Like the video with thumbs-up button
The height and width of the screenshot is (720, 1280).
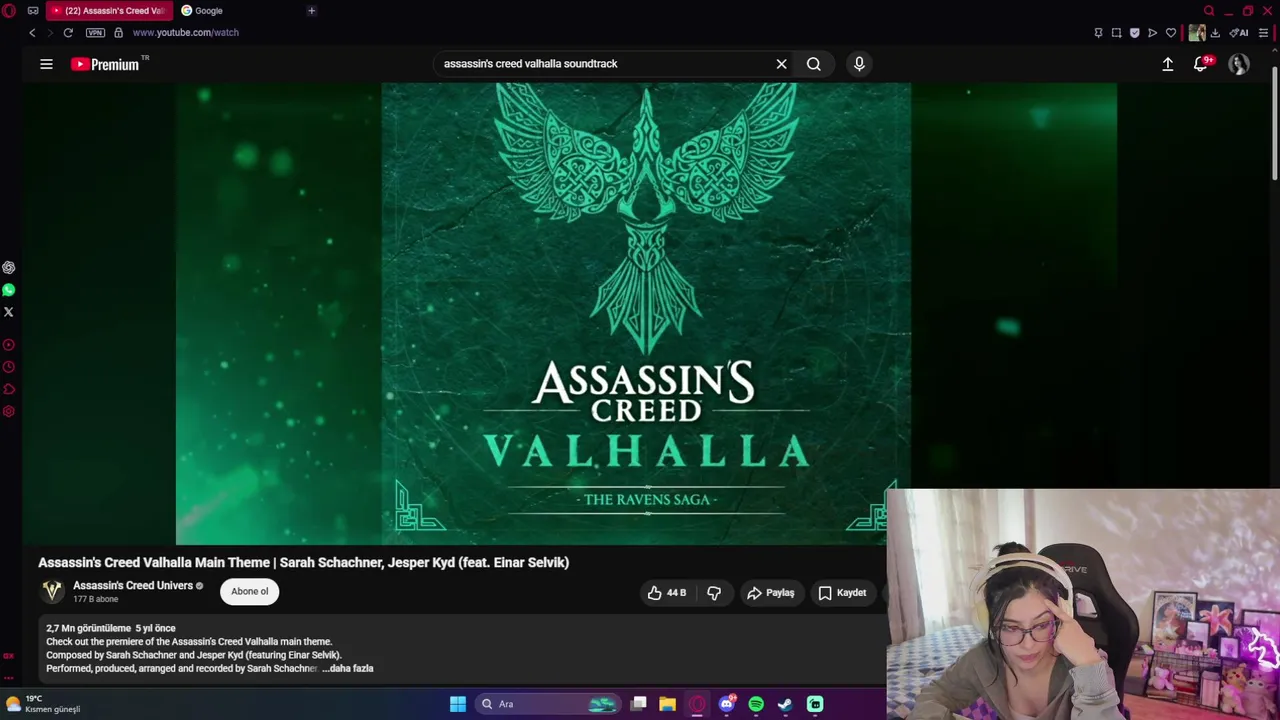pos(666,593)
